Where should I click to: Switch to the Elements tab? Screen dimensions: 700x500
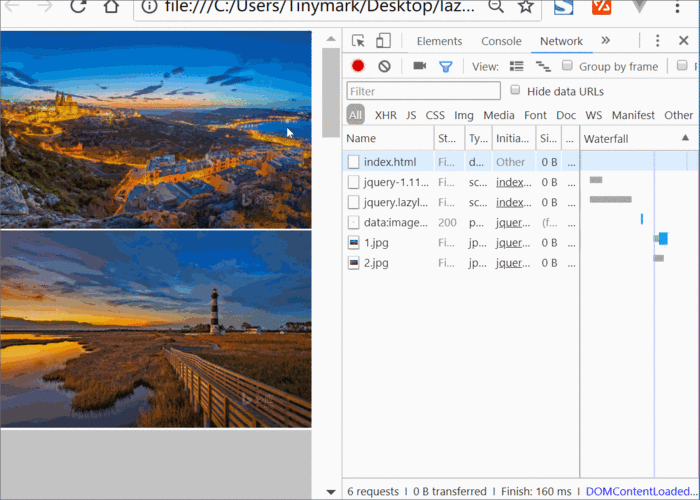tap(439, 41)
